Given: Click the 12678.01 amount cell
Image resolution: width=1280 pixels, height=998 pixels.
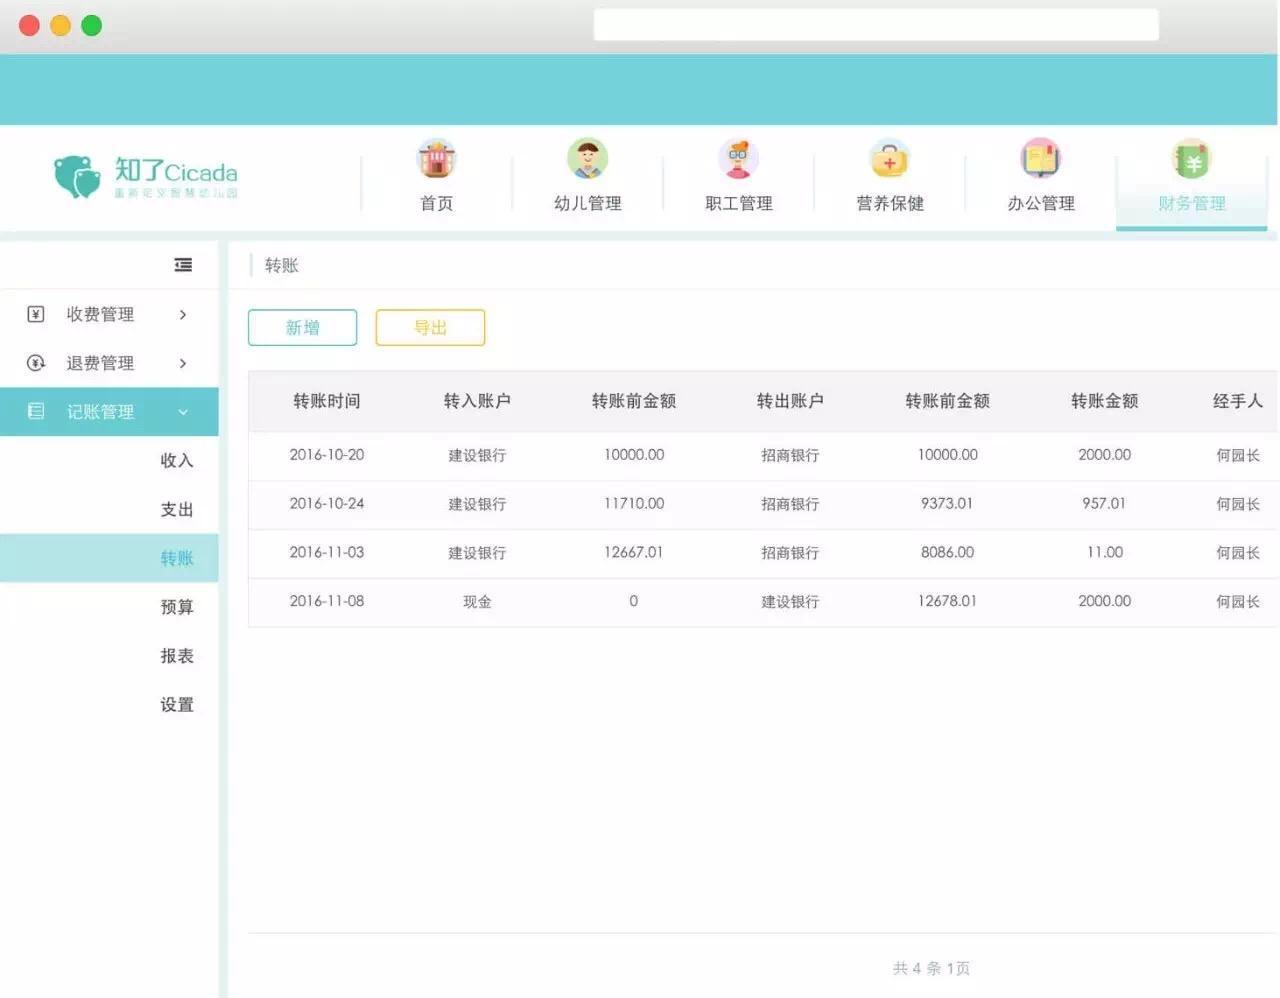Looking at the screenshot, I should coord(947,601).
